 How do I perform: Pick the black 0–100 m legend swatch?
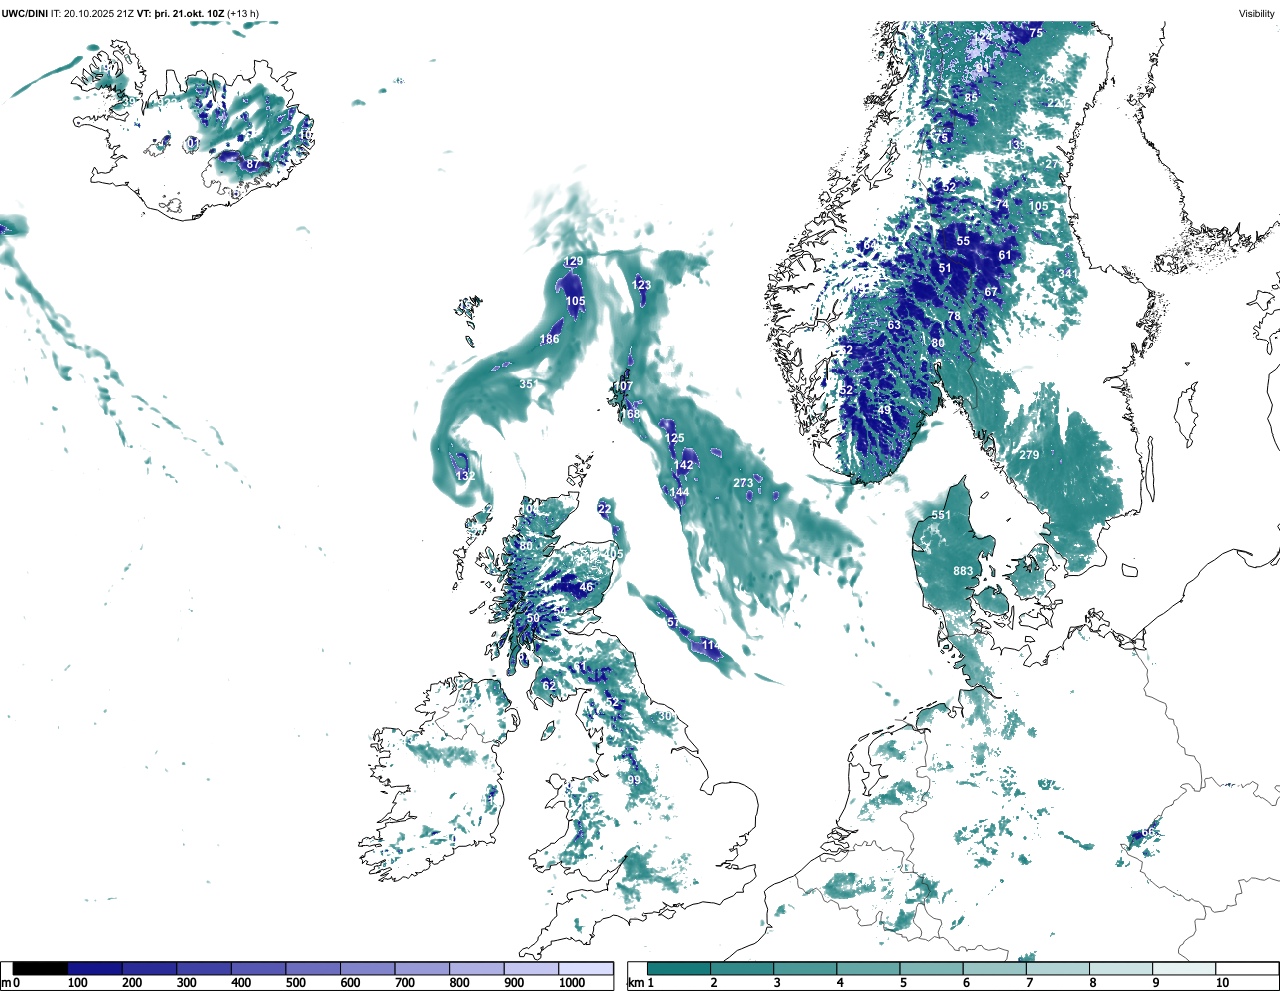pyautogui.click(x=41, y=968)
